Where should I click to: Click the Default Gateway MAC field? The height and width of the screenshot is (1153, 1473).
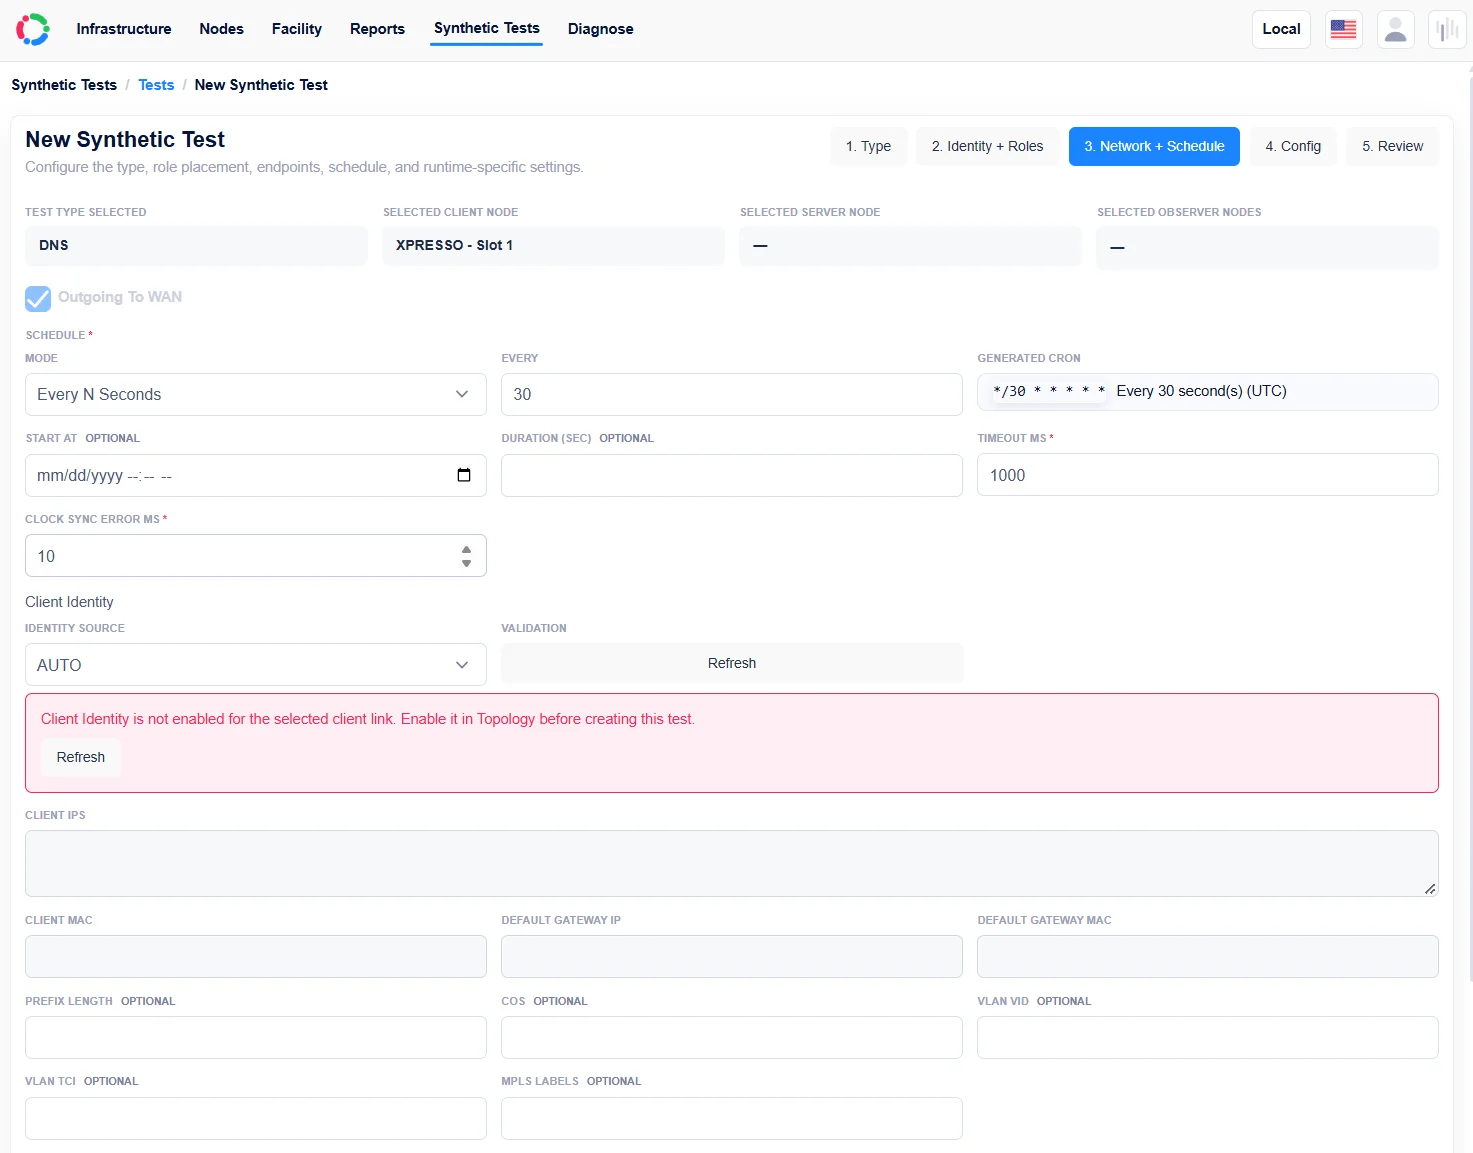click(x=1208, y=956)
